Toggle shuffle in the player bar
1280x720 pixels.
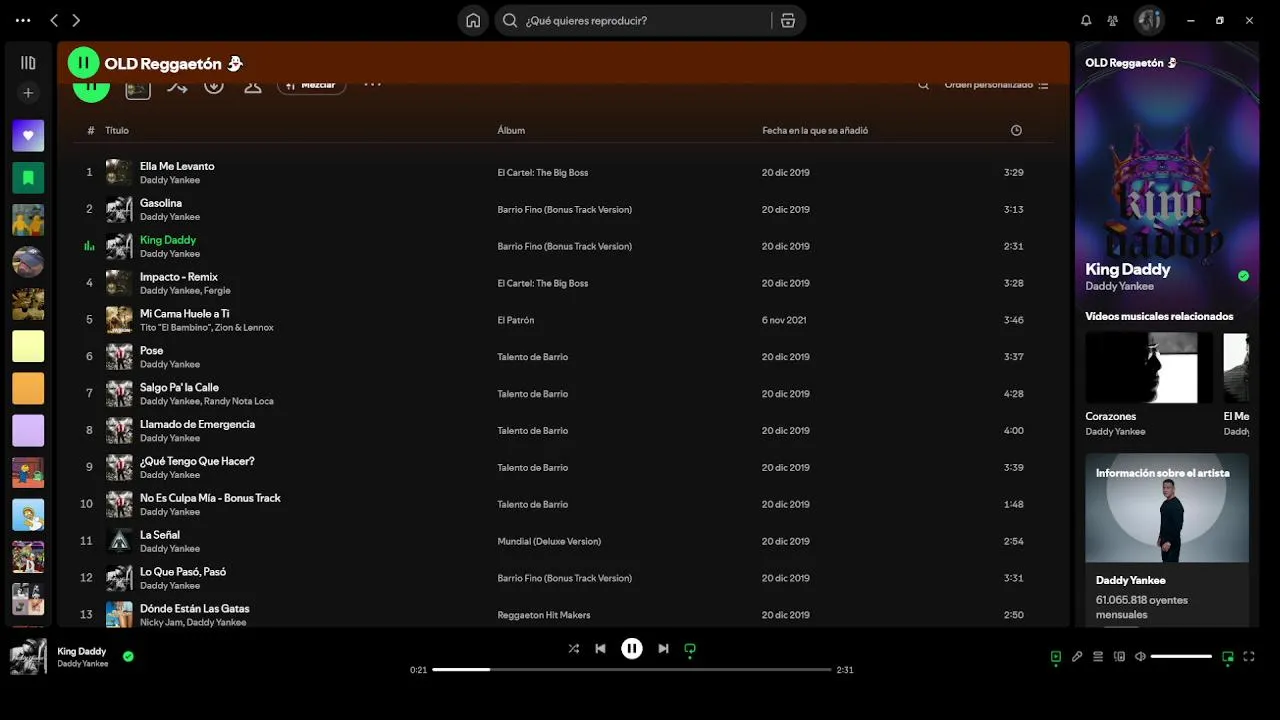573,649
